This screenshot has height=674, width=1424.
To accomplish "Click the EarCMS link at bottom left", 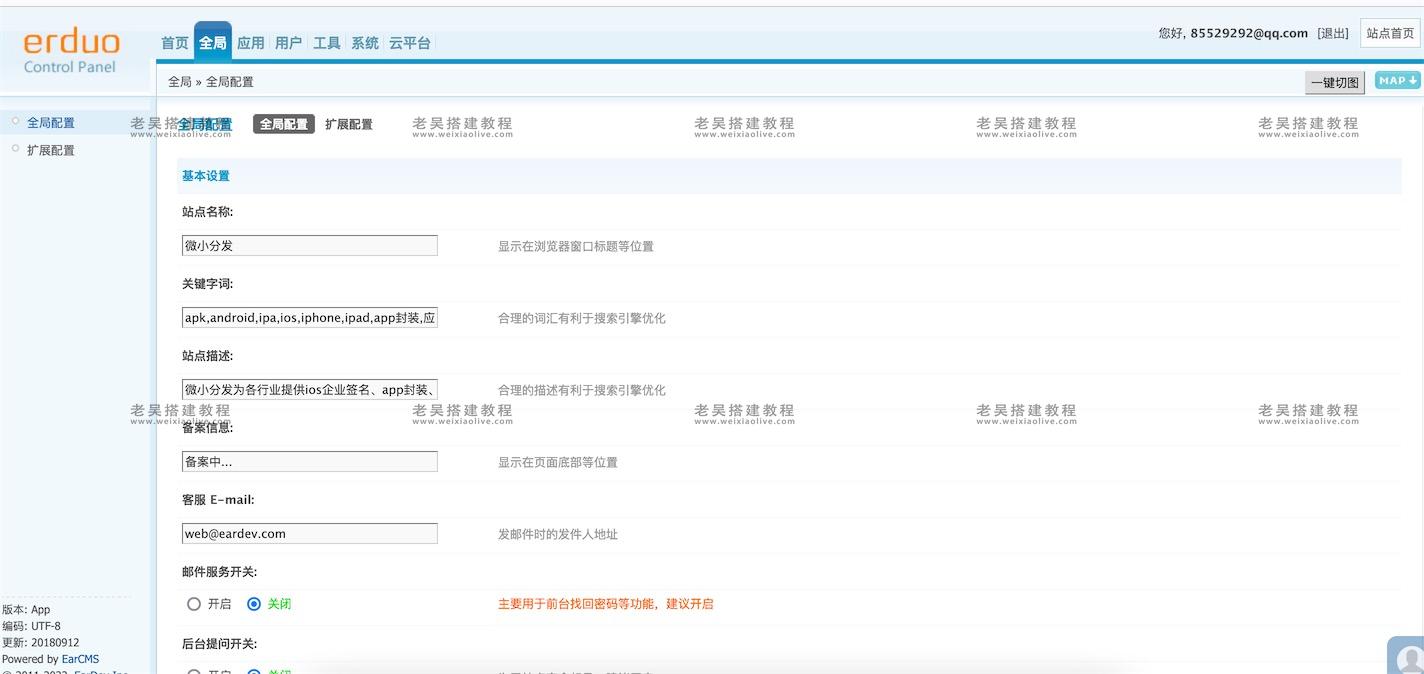I will point(79,658).
